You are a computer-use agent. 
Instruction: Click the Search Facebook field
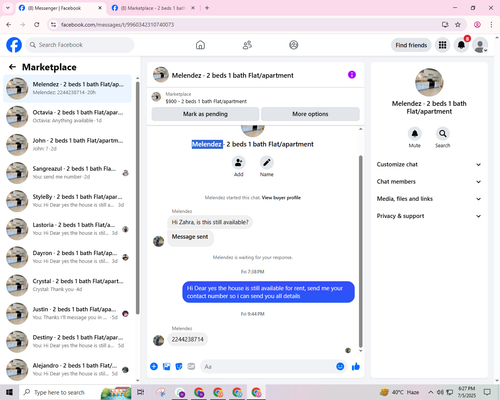(80, 45)
